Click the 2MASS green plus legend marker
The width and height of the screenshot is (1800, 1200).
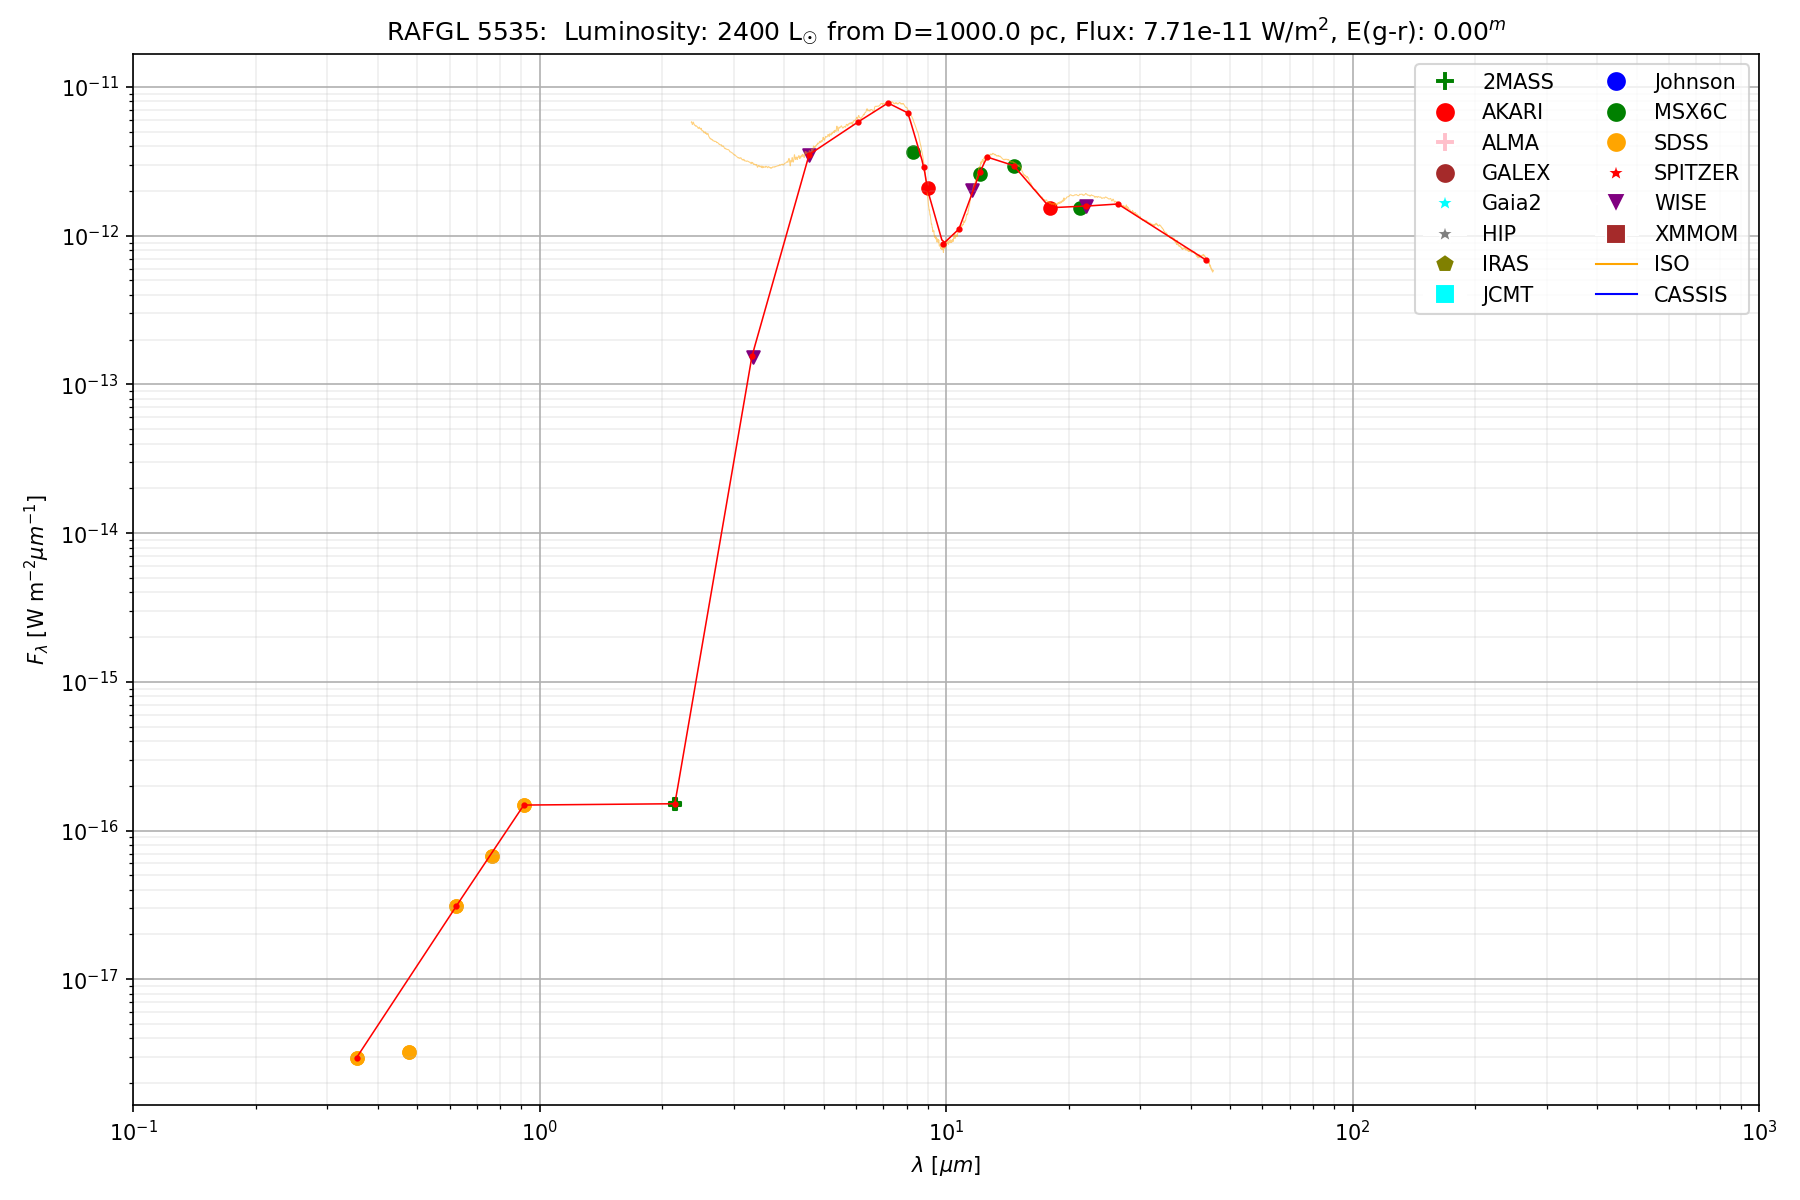coord(1444,82)
